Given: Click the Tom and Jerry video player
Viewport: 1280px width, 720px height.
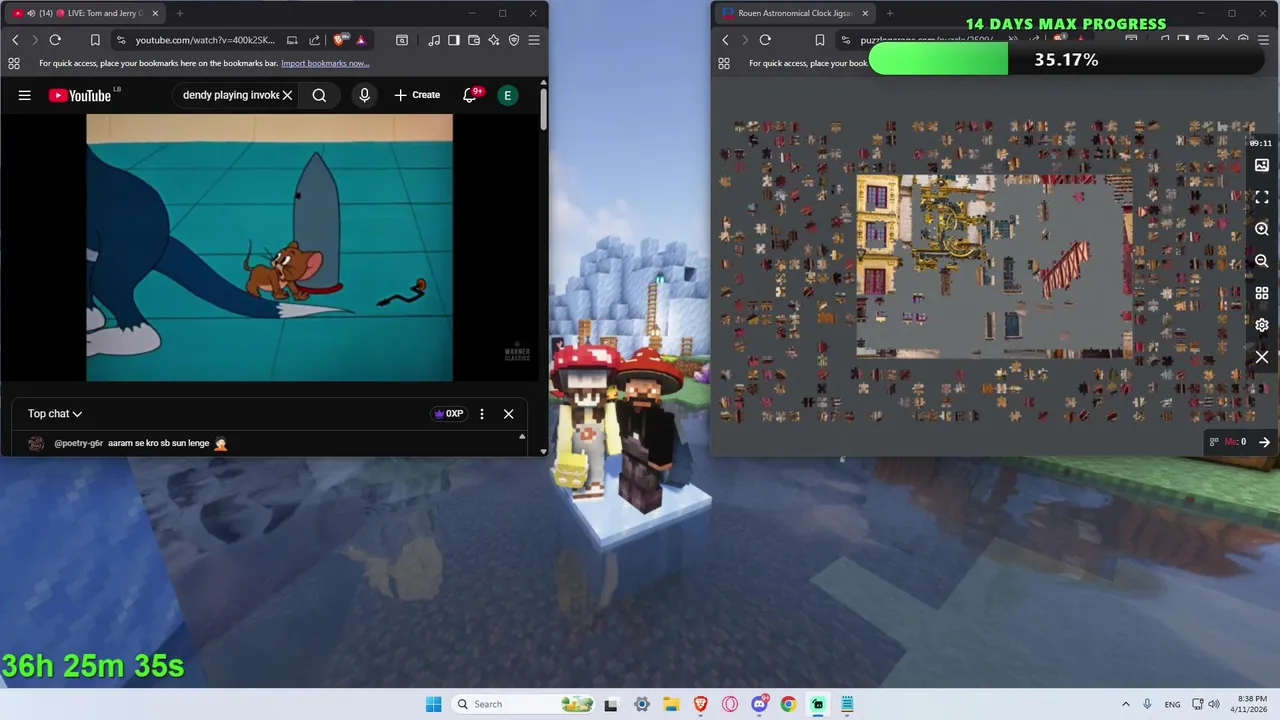Looking at the screenshot, I should 269,247.
